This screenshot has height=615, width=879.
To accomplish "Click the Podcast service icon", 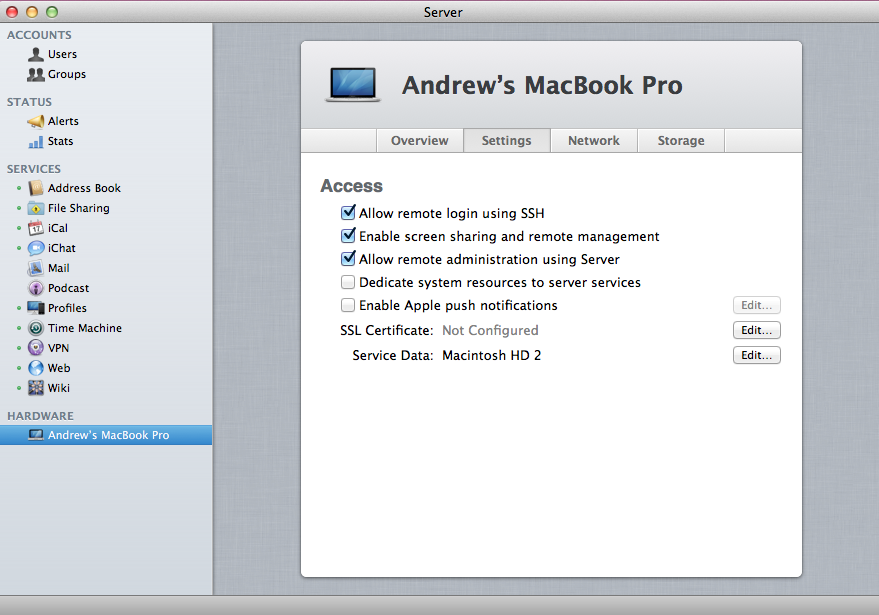I will coord(36,288).
